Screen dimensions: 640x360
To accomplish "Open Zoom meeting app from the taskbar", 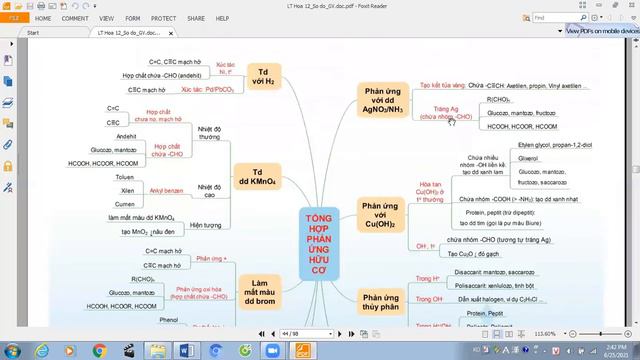I will click(273, 351).
